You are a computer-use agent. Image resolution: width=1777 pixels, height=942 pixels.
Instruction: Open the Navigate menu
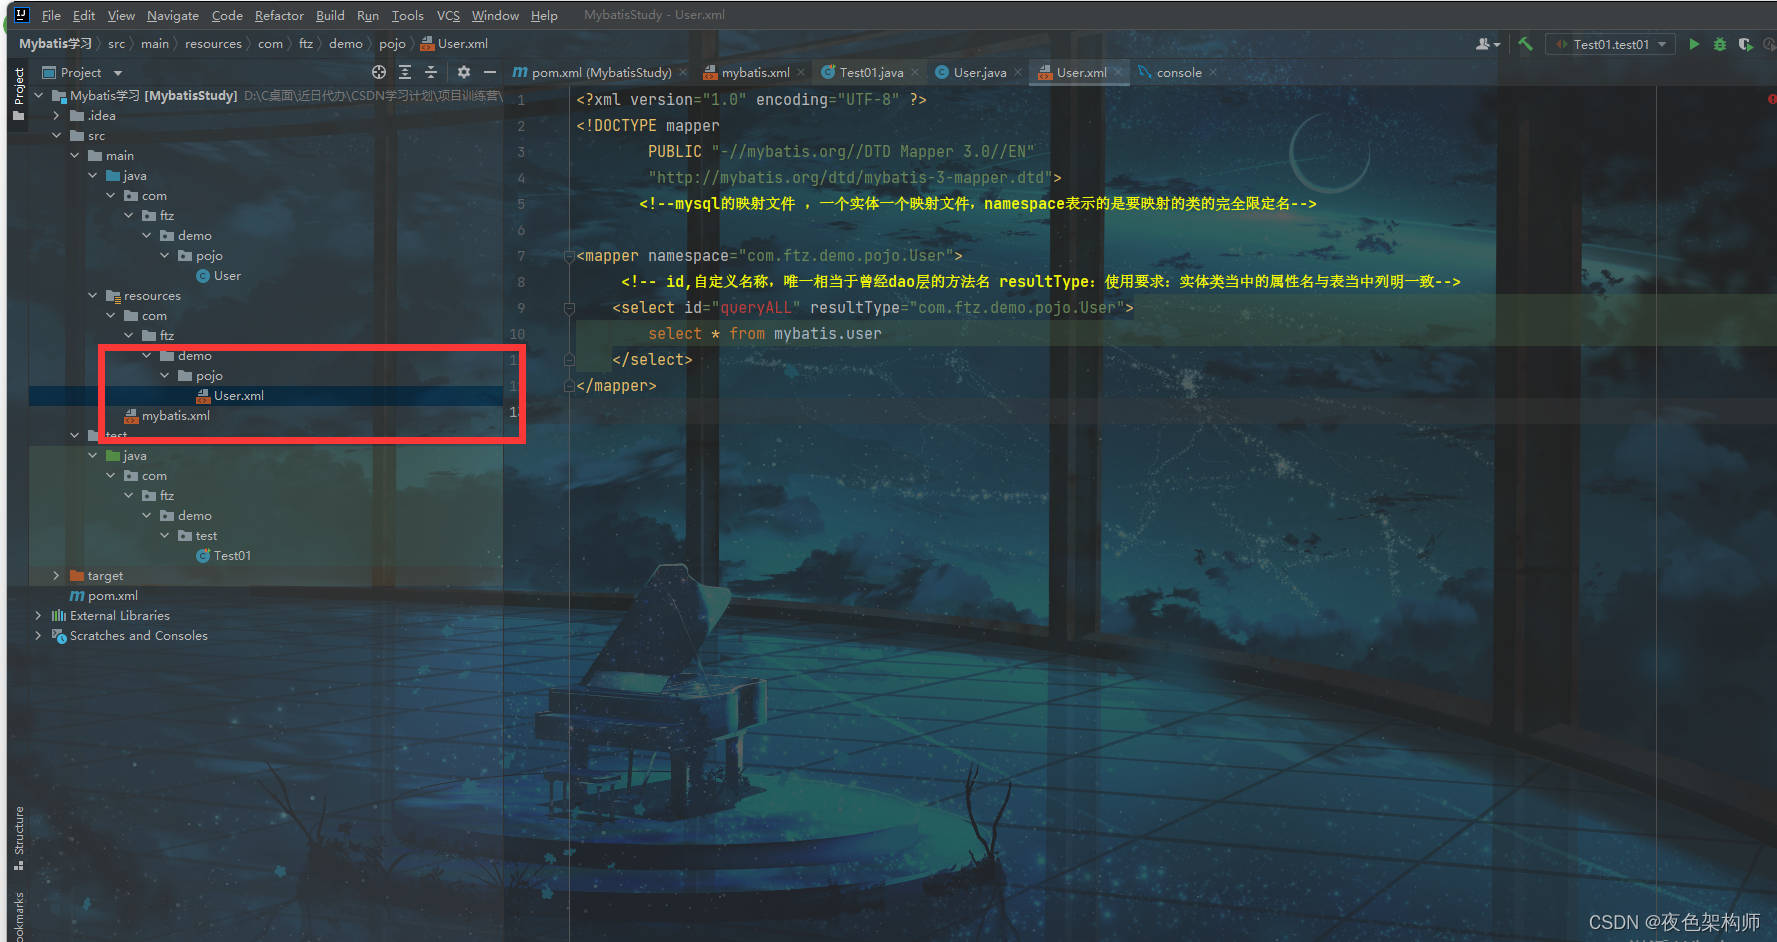pos(173,15)
